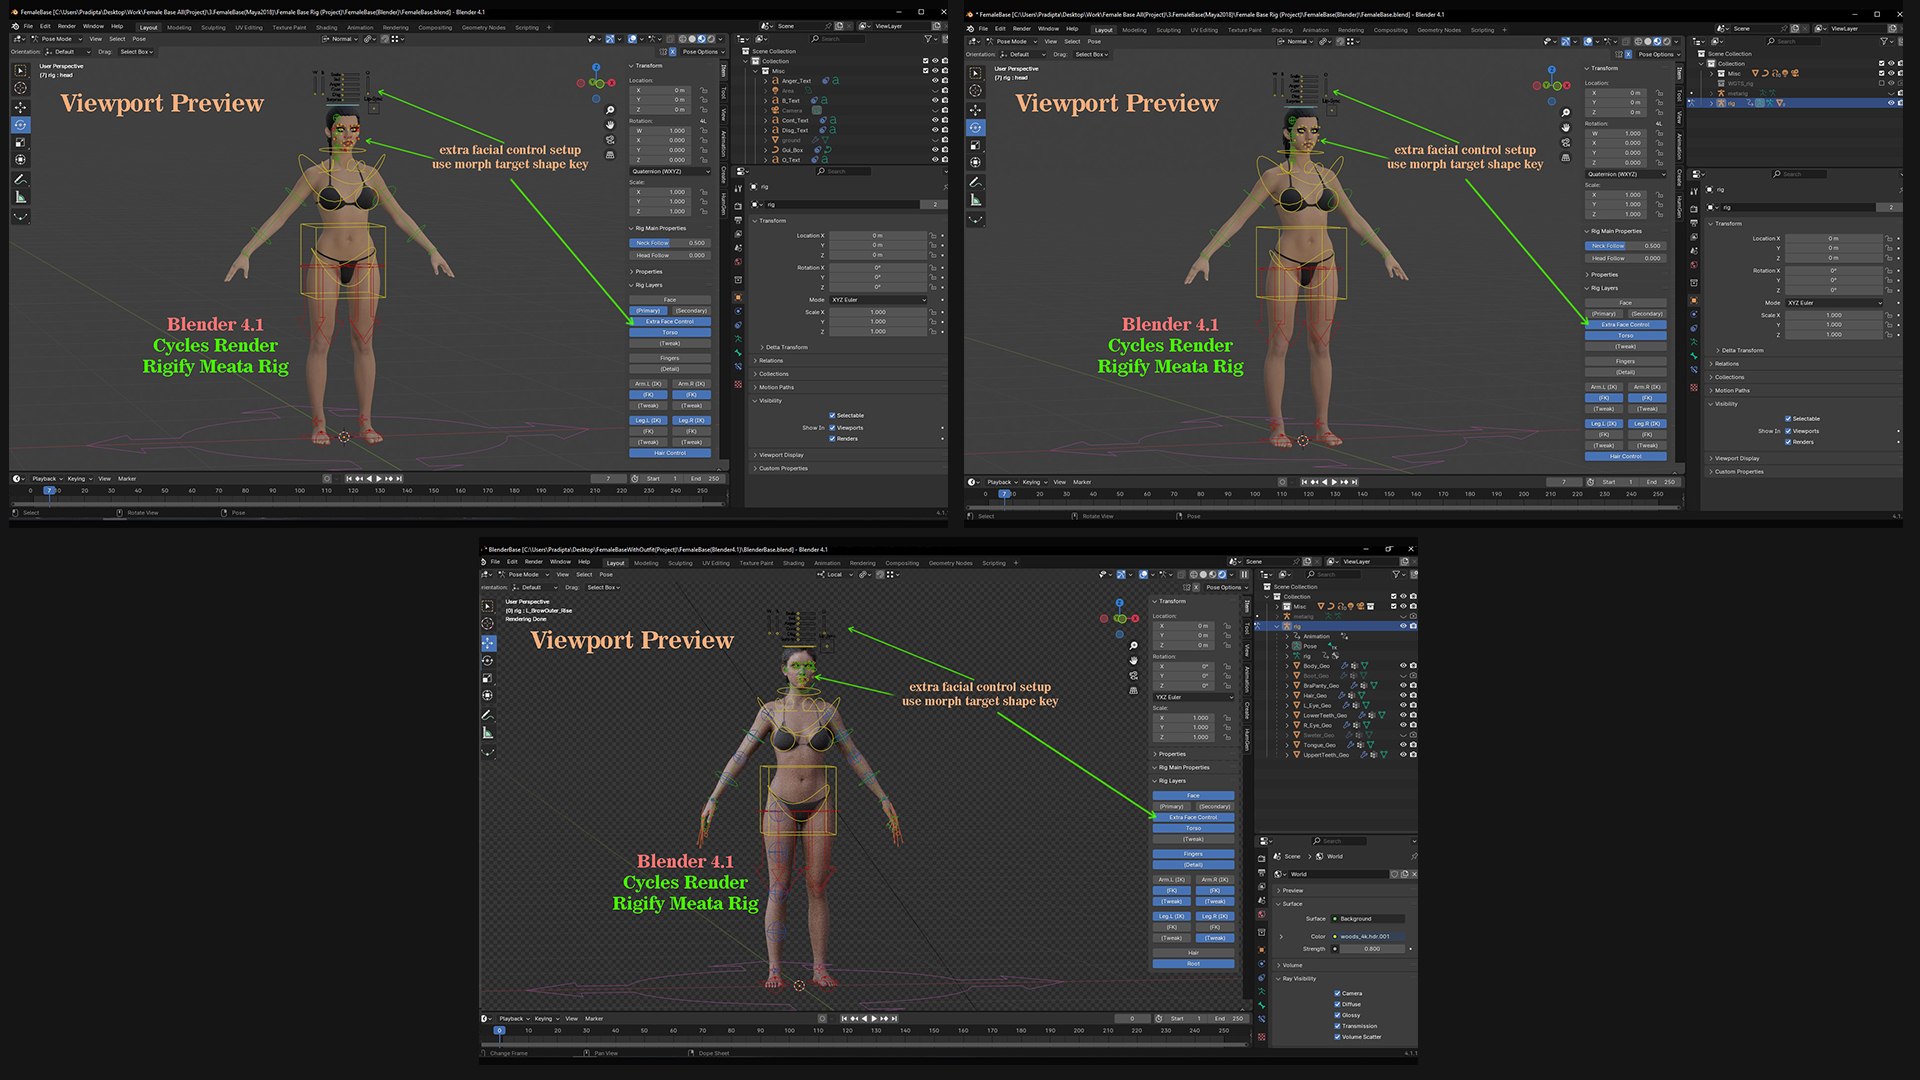Click Extra Face Control button in bottom window
Image resolution: width=1920 pixels, height=1080 pixels.
click(x=1193, y=817)
